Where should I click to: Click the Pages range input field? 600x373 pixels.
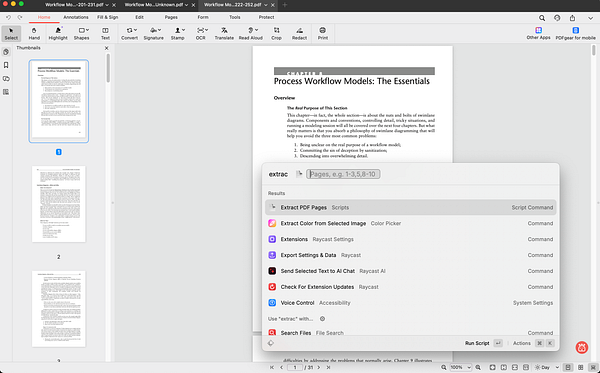(343, 174)
